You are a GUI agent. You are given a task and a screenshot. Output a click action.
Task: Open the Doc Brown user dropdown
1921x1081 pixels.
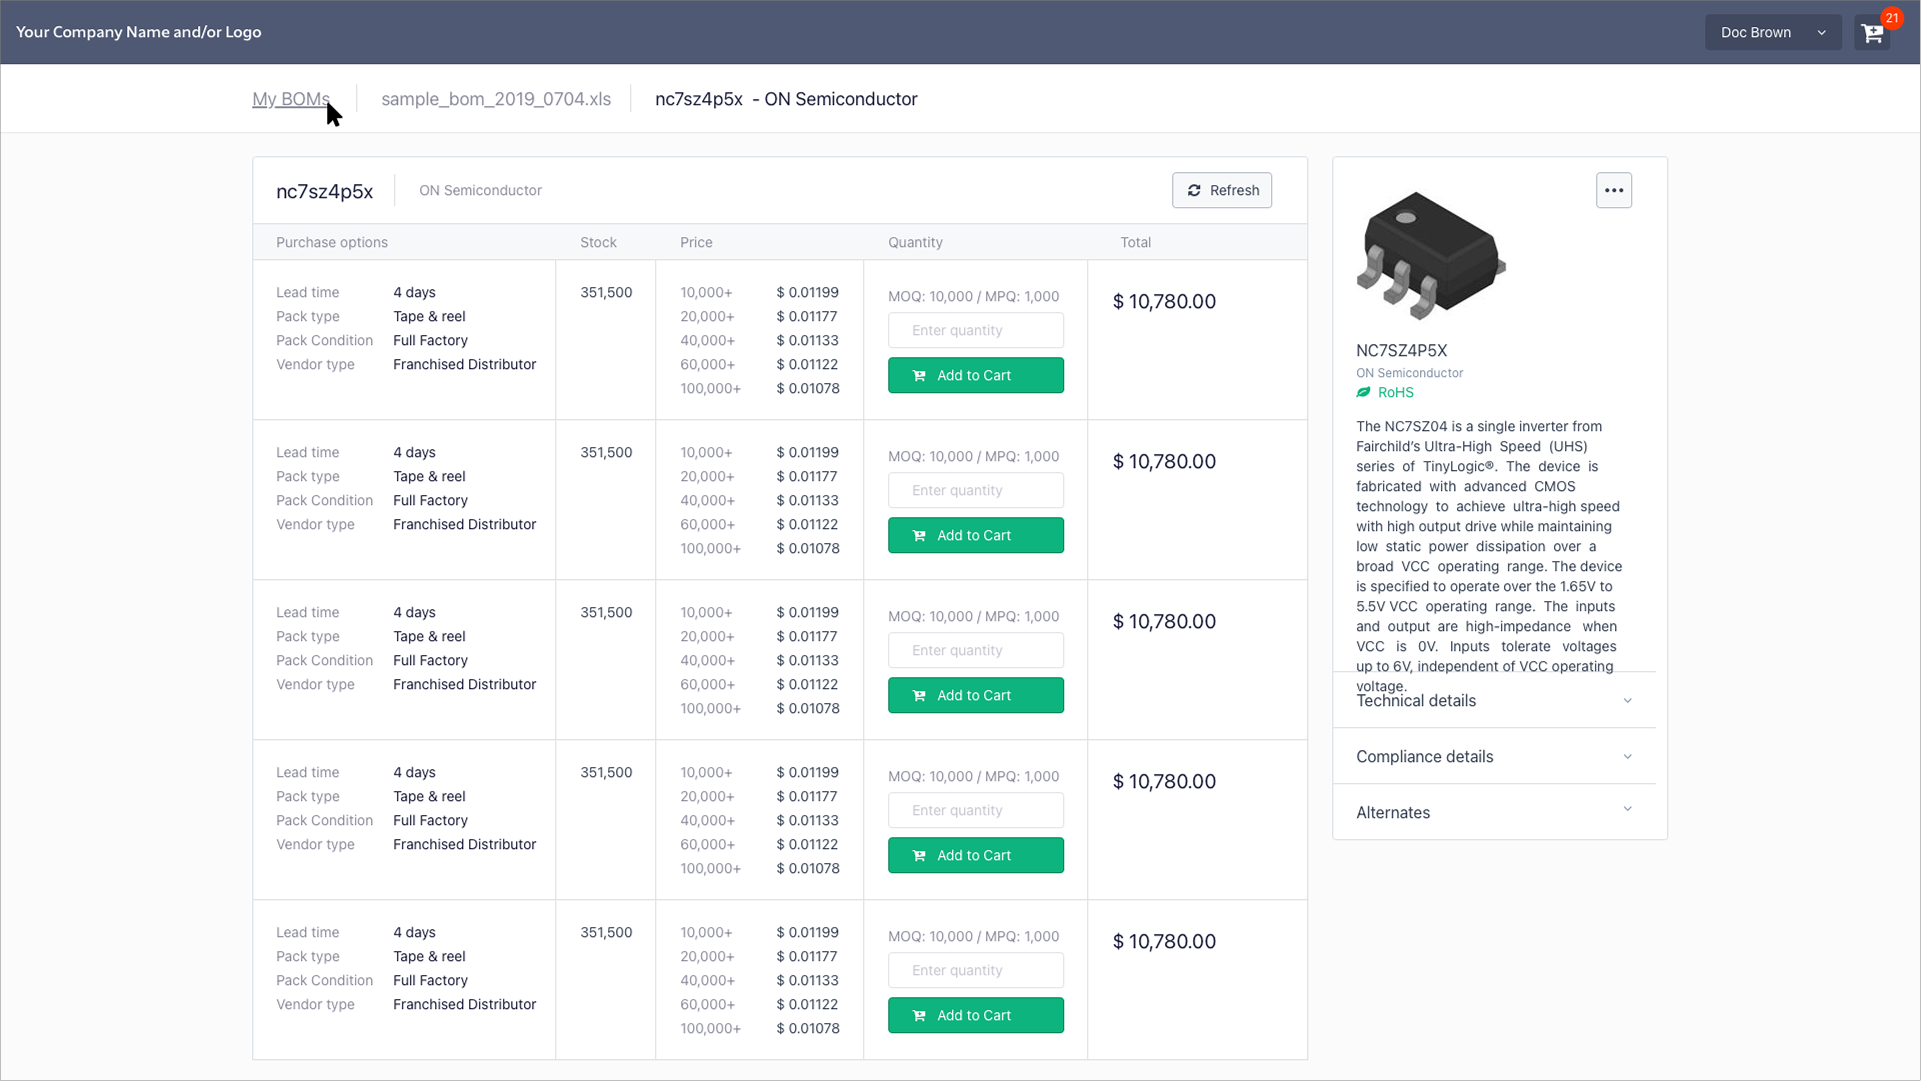pyautogui.click(x=1772, y=32)
